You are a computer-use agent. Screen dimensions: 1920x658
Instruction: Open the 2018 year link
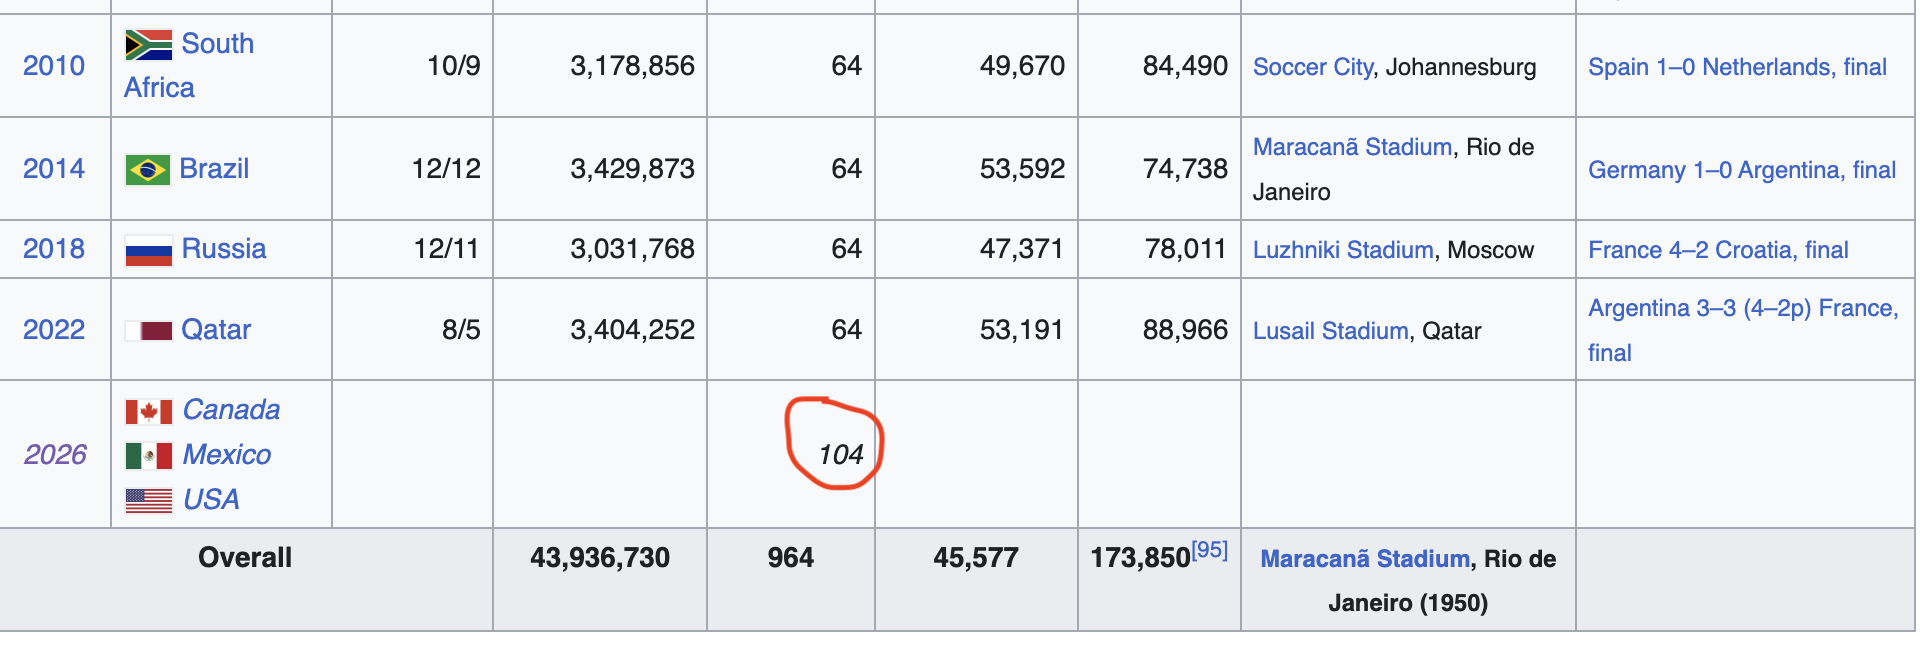point(54,249)
